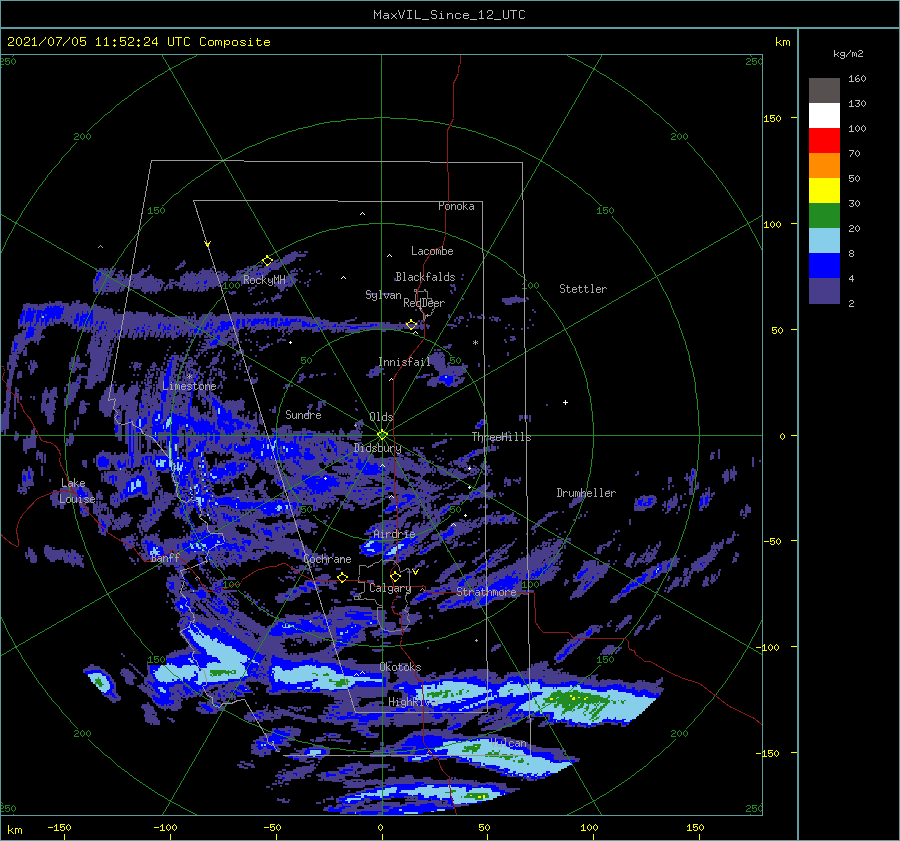Click the Calgary city label
The height and width of the screenshot is (841, 900).
coord(390,588)
